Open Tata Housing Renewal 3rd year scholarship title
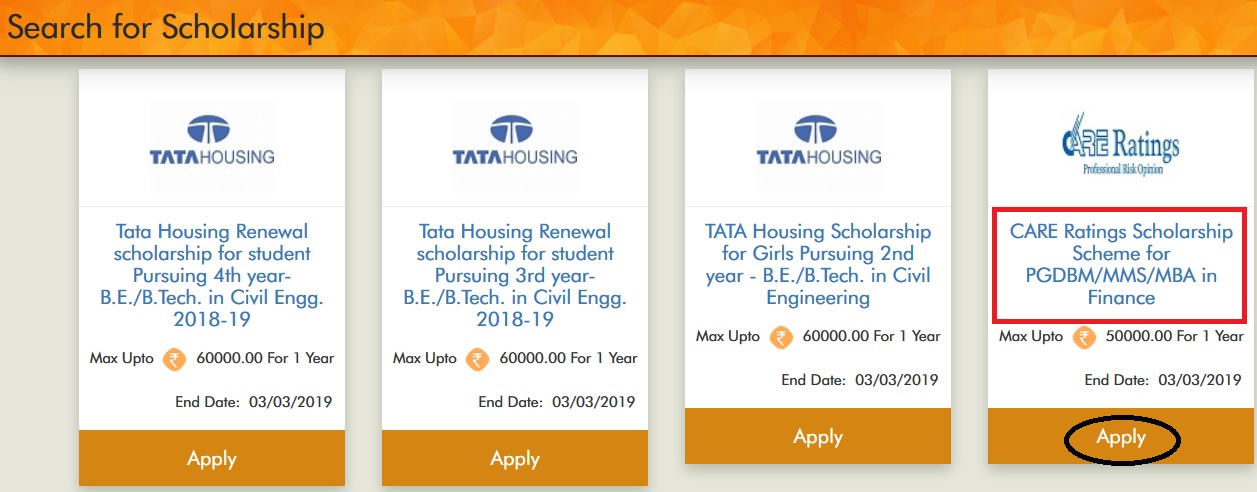 click(515, 275)
